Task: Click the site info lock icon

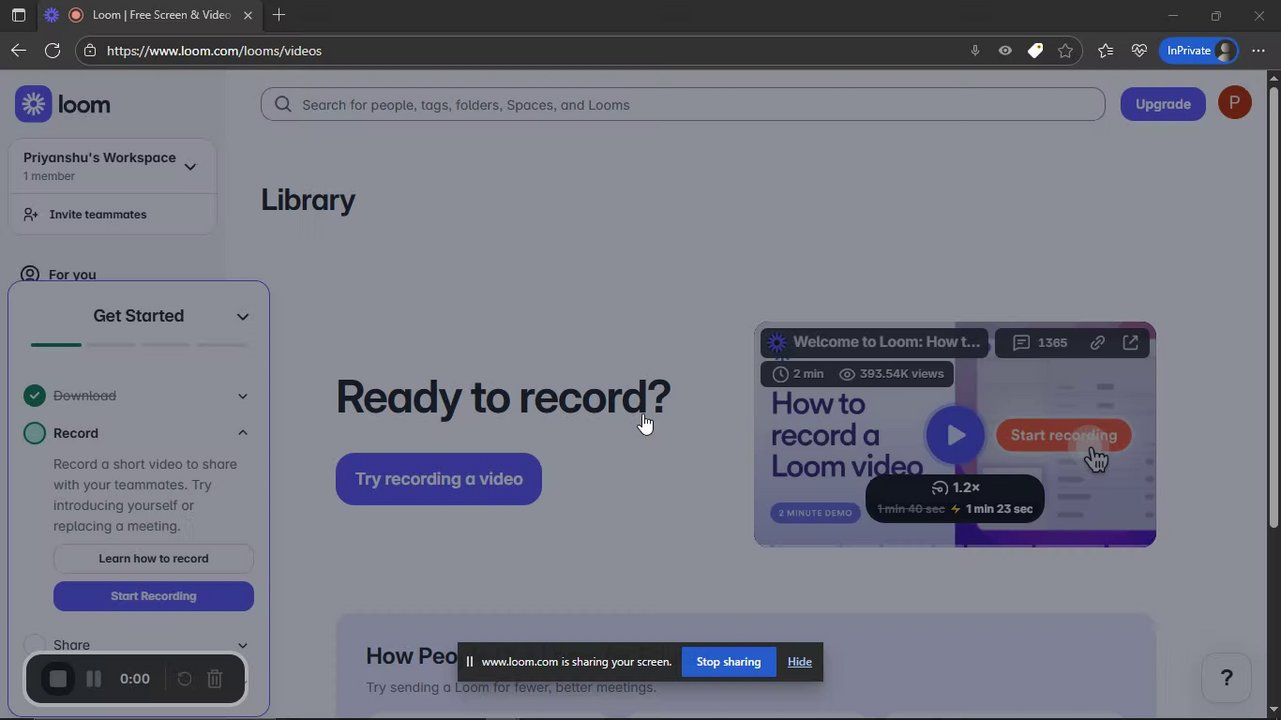Action: click(90, 50)
